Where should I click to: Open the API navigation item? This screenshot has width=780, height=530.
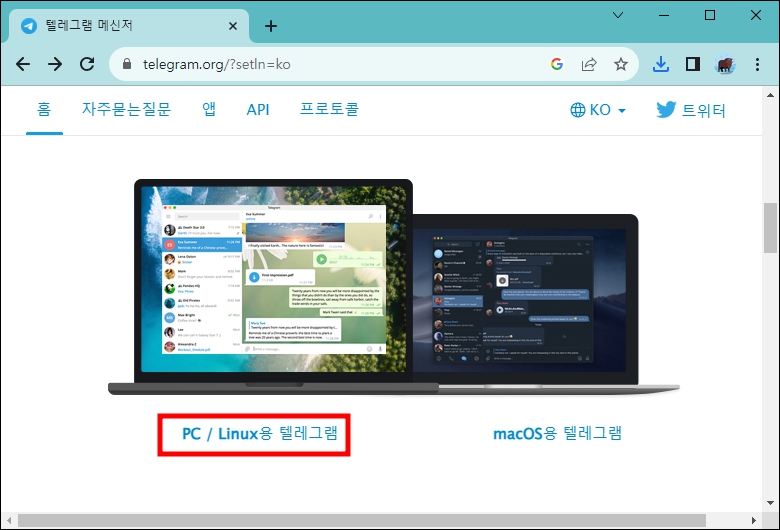(x=258, y=109)
